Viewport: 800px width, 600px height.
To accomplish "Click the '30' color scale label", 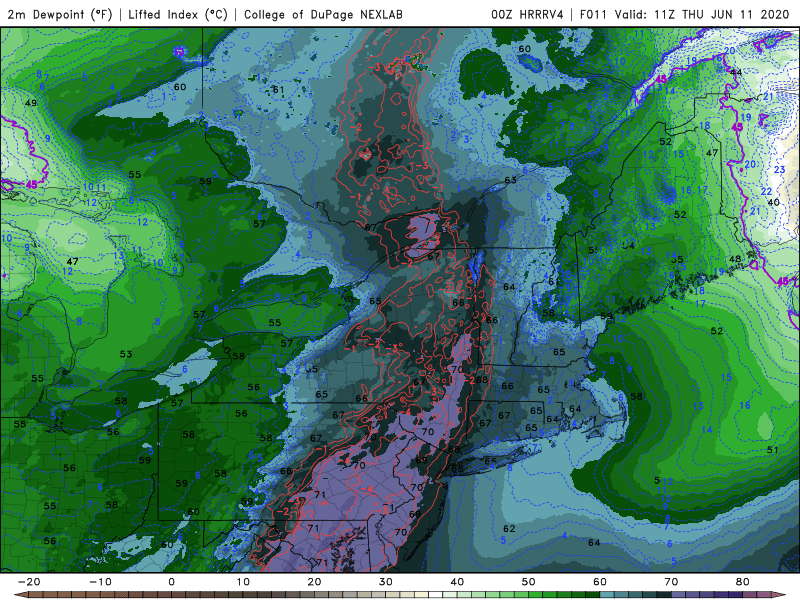I will (x=386, y=582).
